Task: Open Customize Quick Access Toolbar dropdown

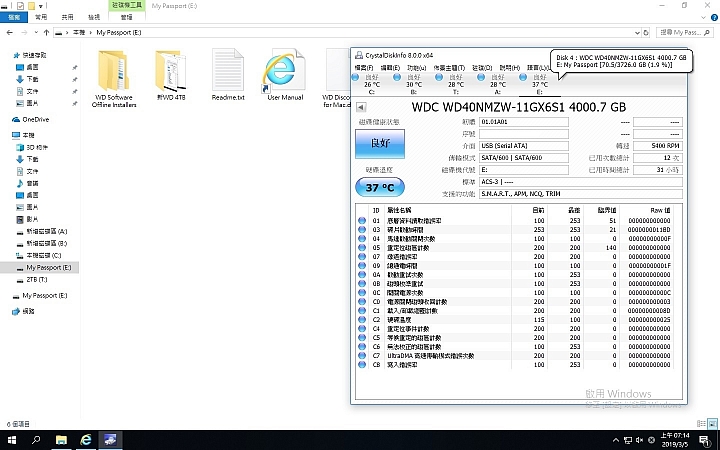Action: point(41,6)
